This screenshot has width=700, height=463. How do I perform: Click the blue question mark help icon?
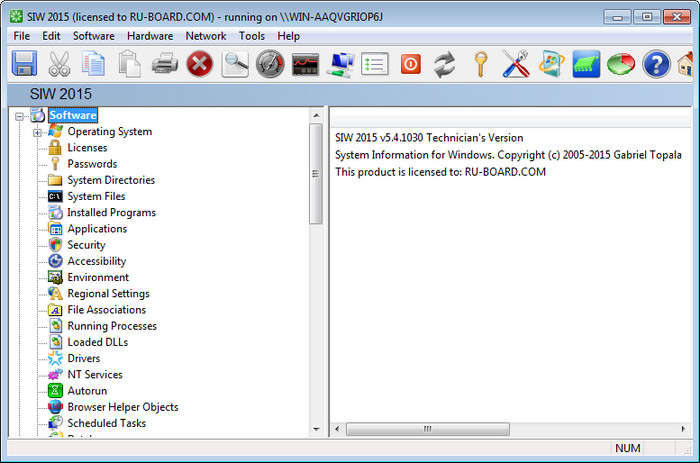[656, 65]
